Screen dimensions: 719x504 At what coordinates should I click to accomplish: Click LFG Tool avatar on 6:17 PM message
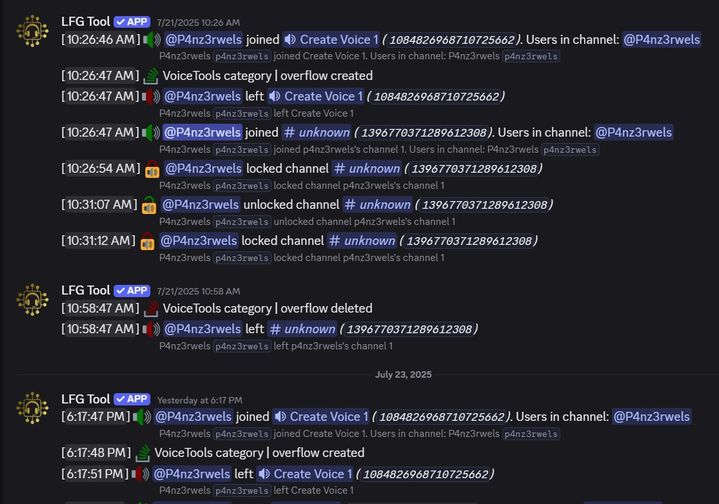tap(33, 408)
